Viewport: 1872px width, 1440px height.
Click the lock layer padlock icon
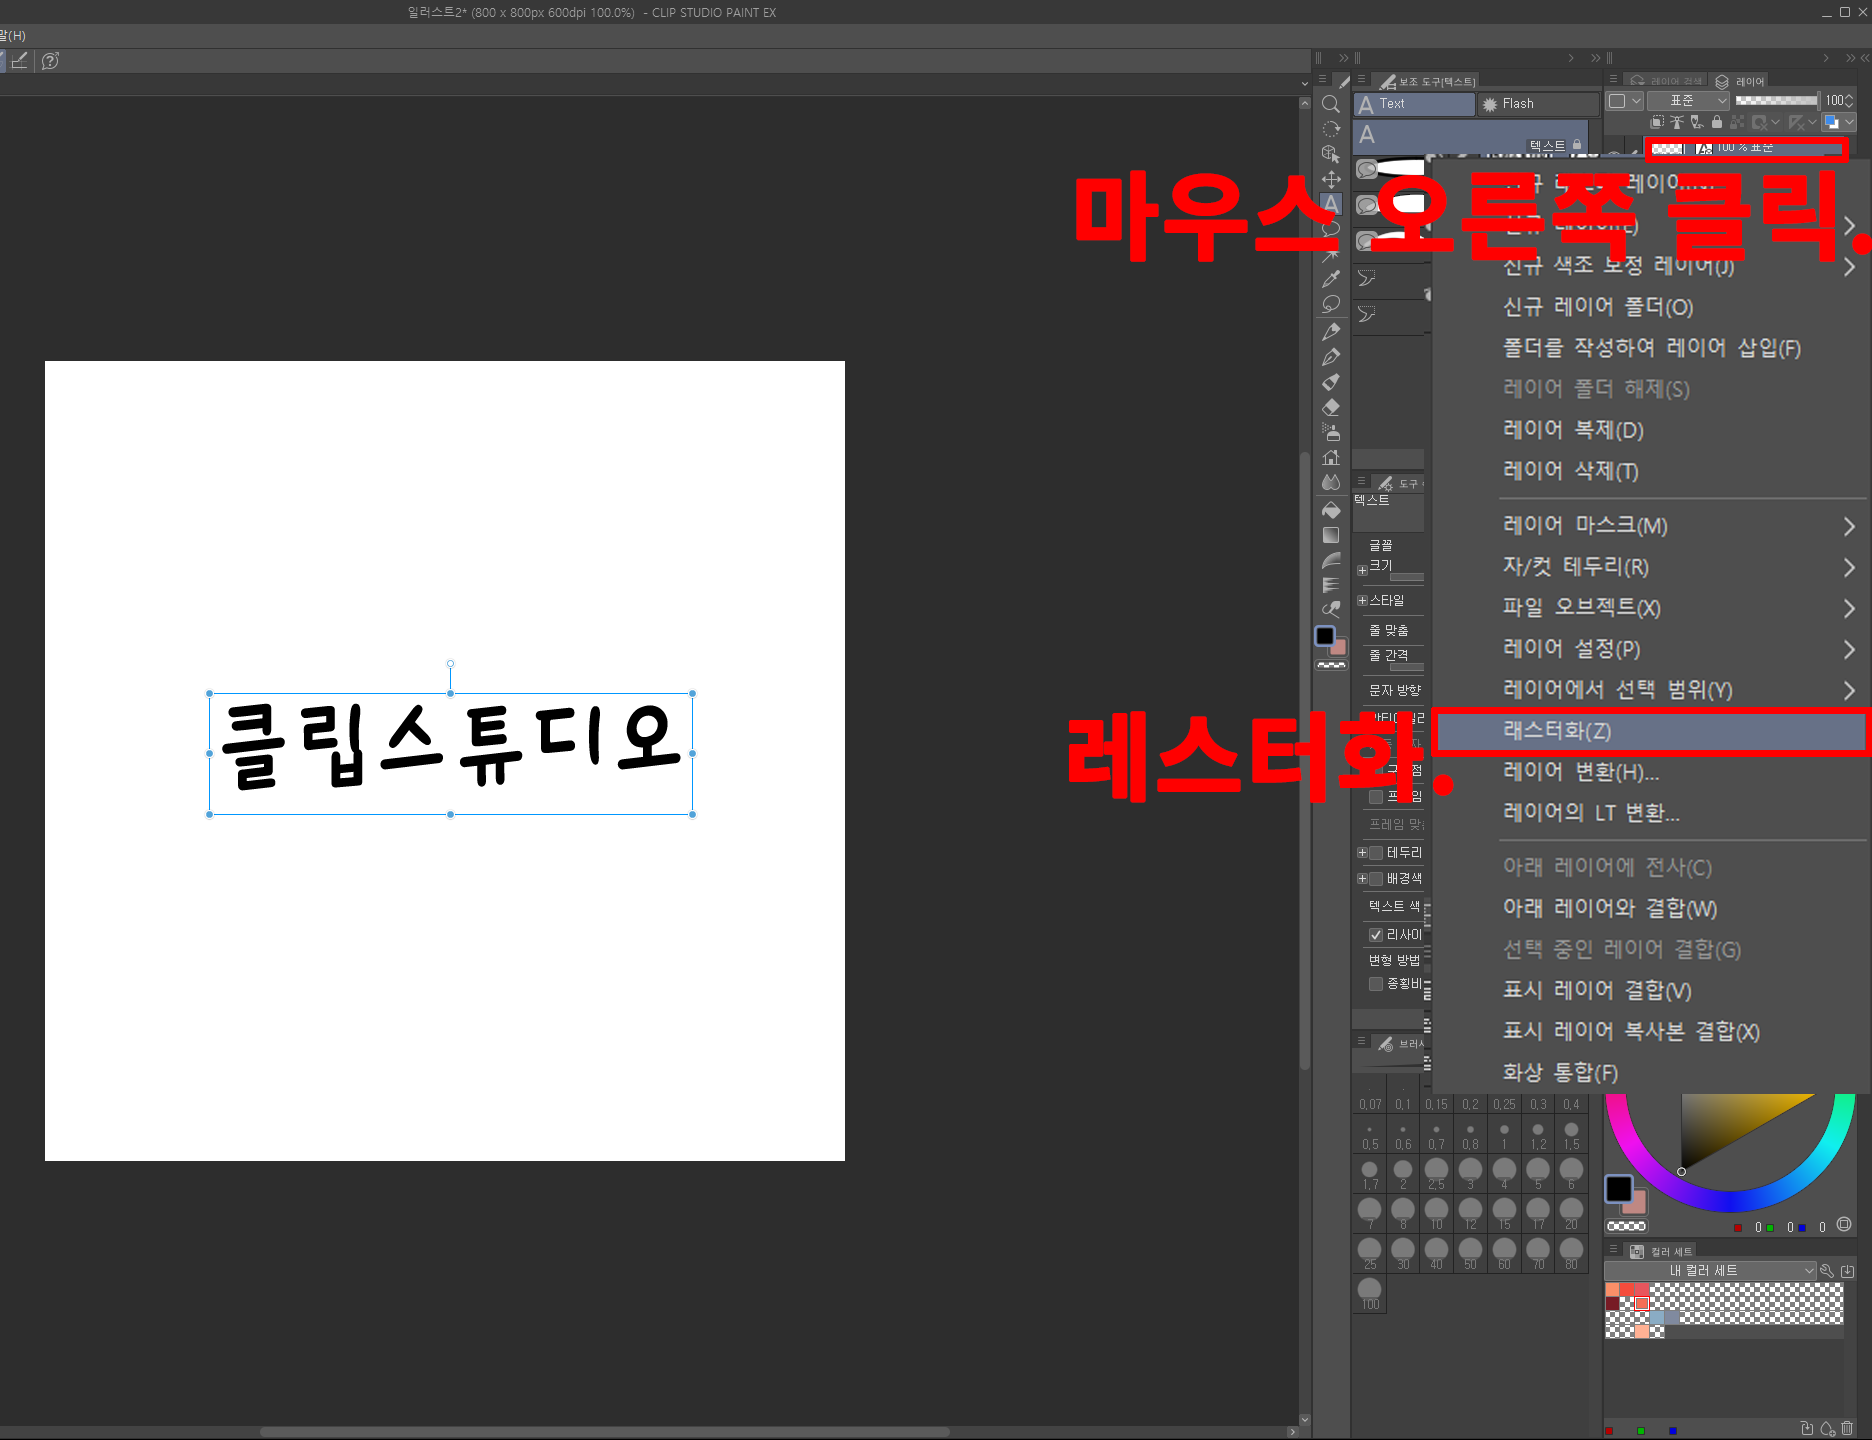[1717, 122]
